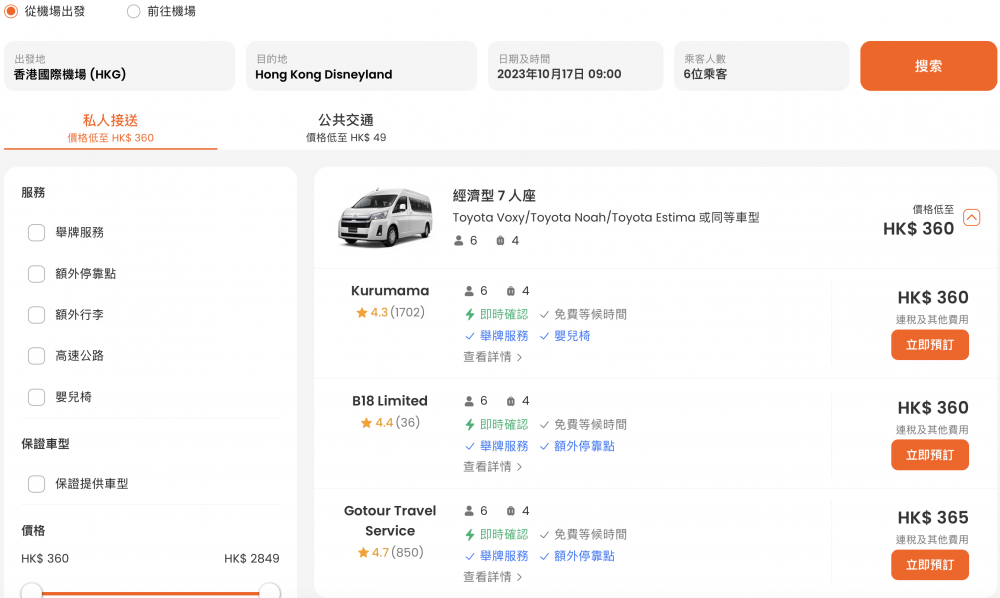Check the 保證提供車型 checkbox

pos(37,484)
